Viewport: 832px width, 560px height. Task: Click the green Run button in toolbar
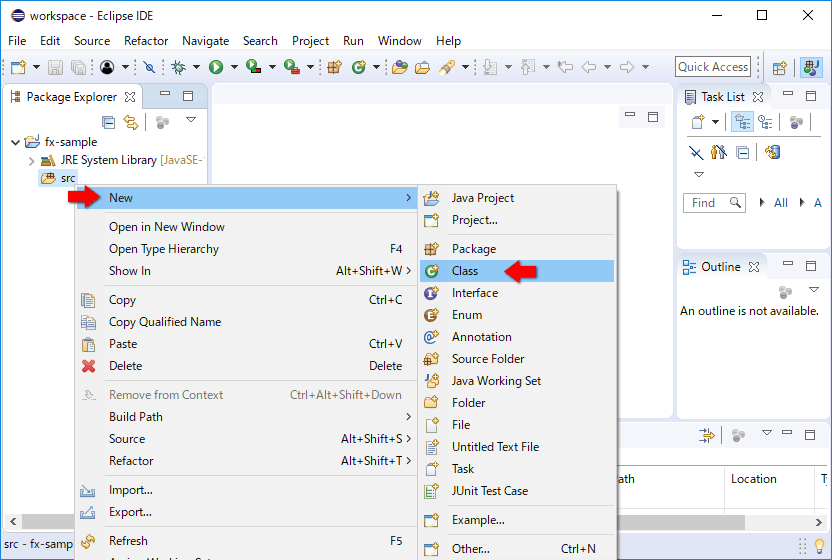click(216, 67)
